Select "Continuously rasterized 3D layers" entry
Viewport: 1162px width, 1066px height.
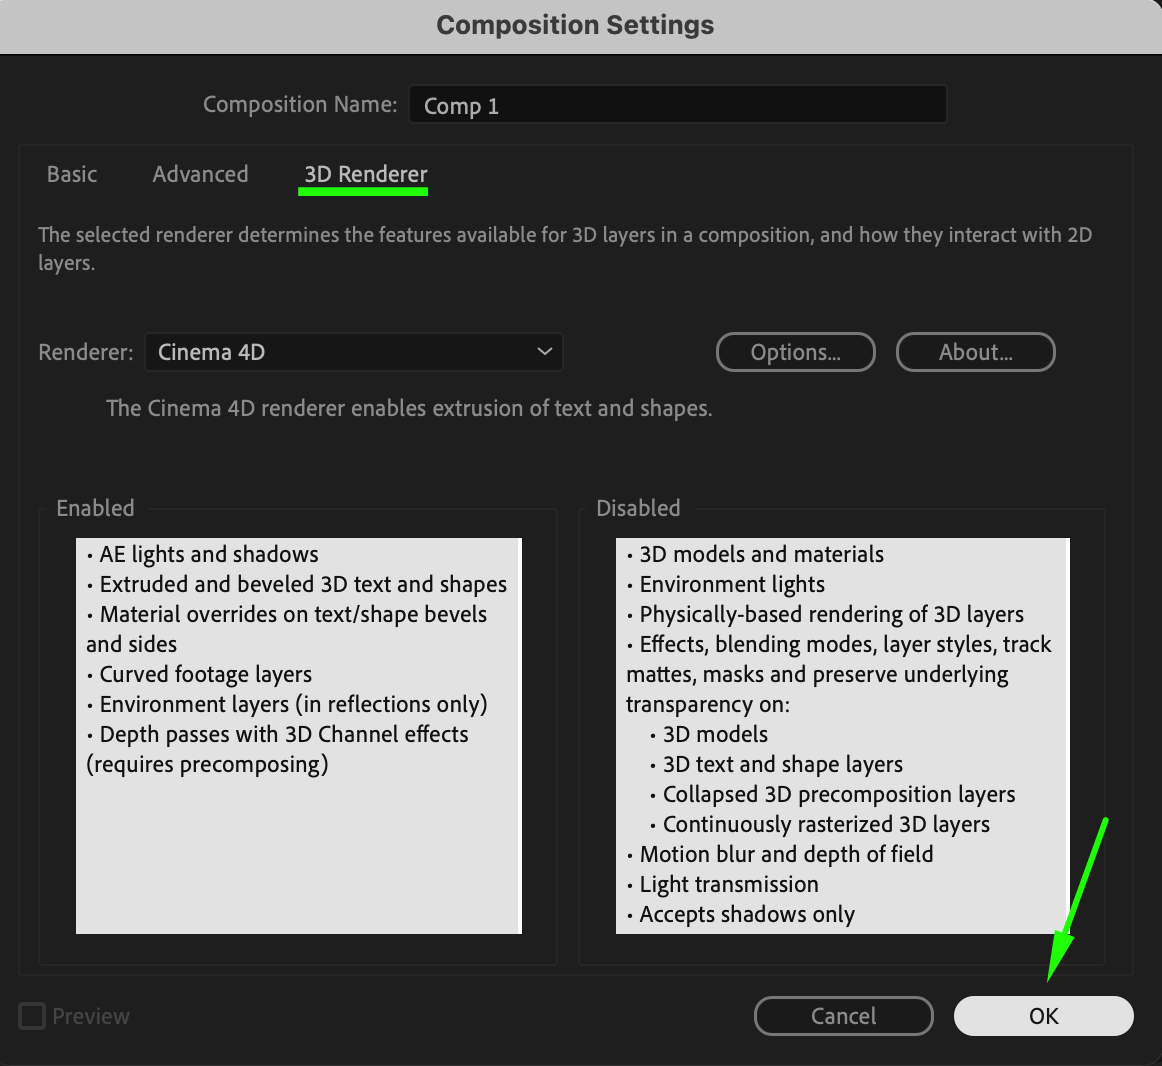pyautogui.click(x=826, y=825)
